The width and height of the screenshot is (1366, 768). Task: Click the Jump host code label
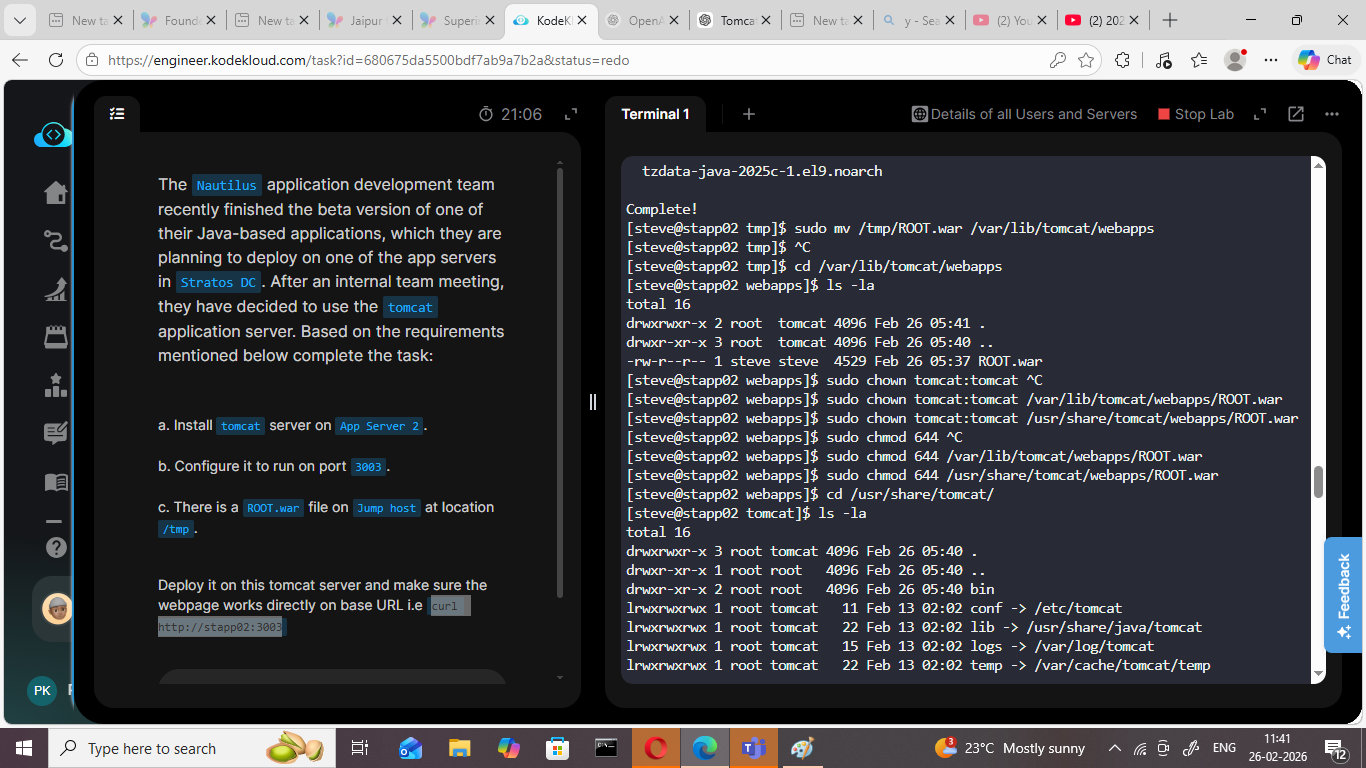387,508
